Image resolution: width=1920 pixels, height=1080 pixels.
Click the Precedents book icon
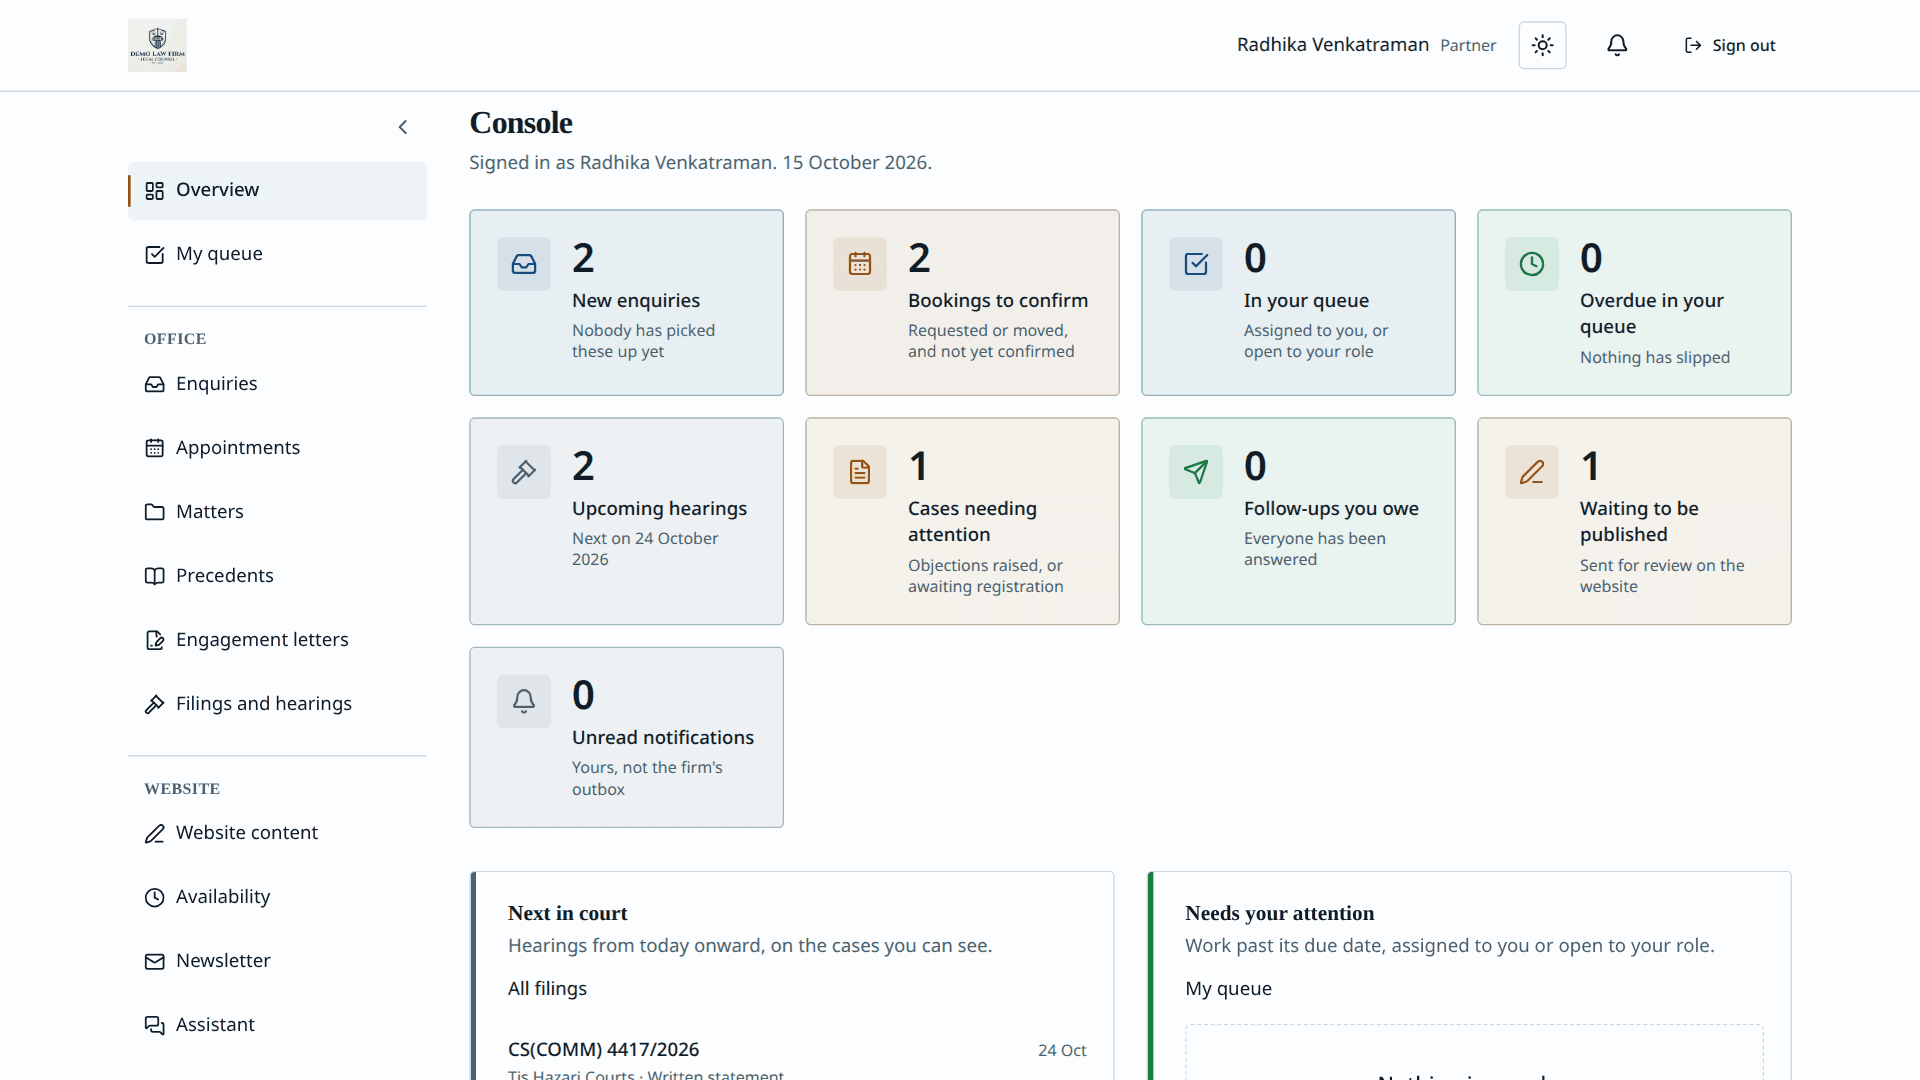coord(154,576)
